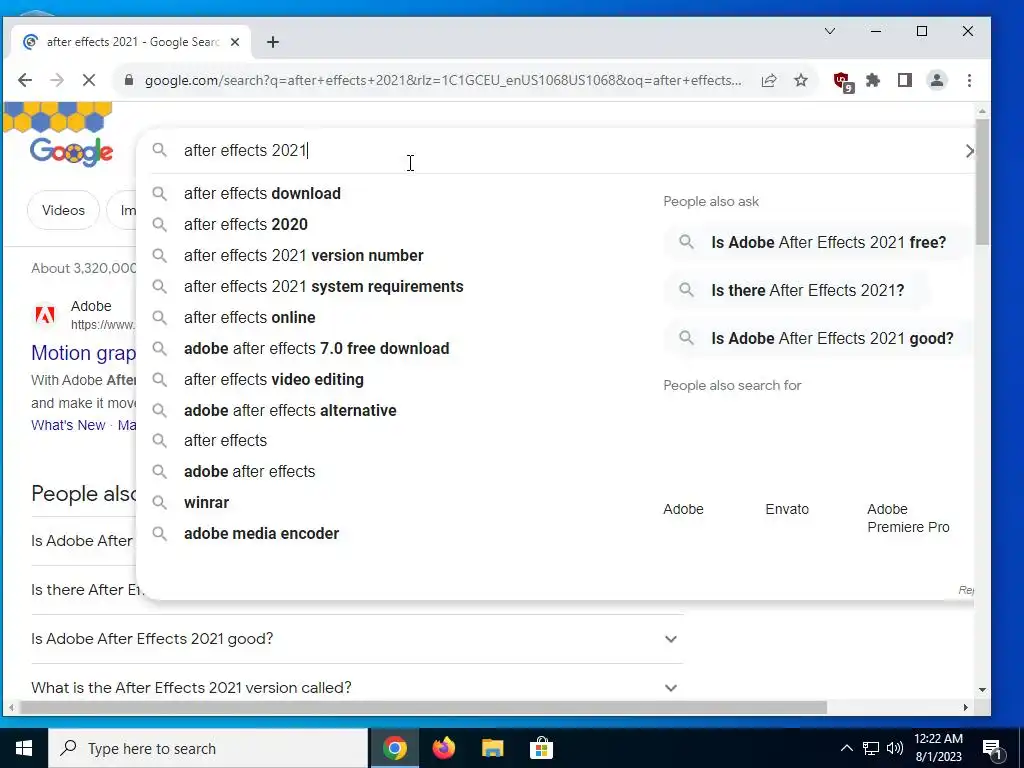
Task: Go back using the browser back arrow
Action: pos(25,80)
